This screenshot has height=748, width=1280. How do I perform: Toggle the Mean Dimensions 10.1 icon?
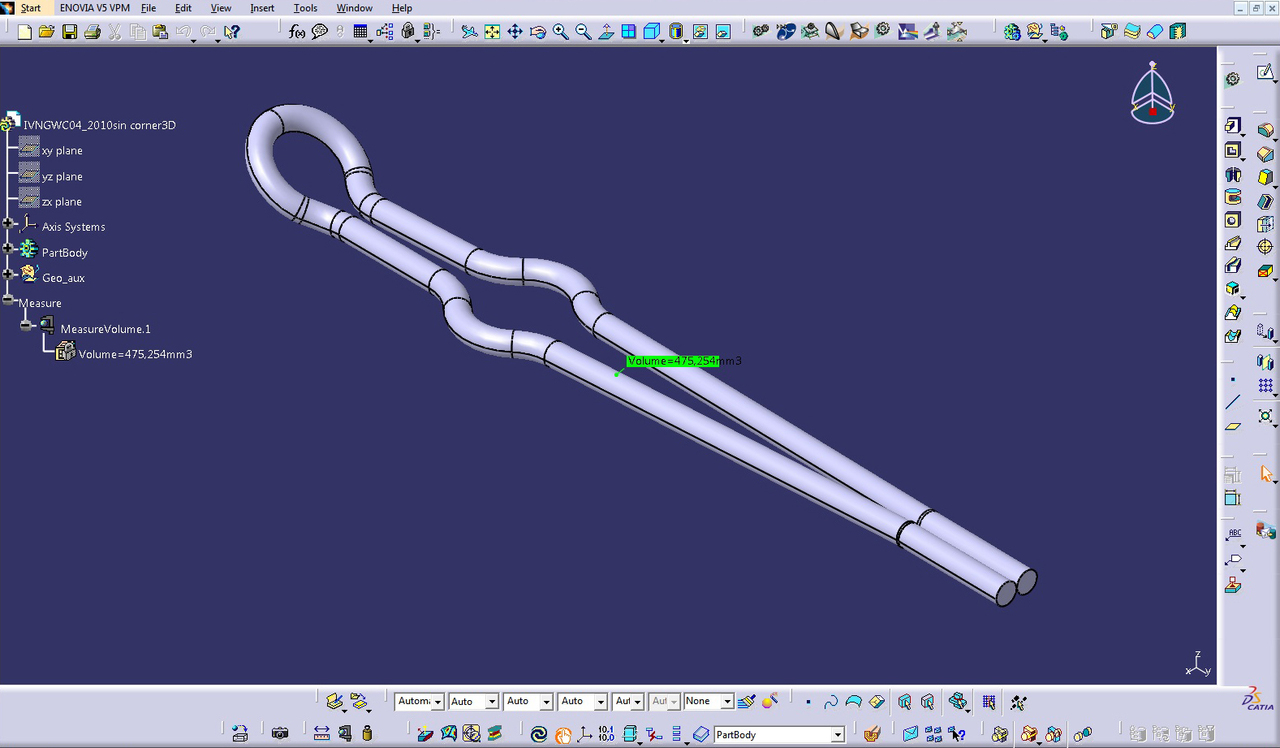[x=606, y=734]
